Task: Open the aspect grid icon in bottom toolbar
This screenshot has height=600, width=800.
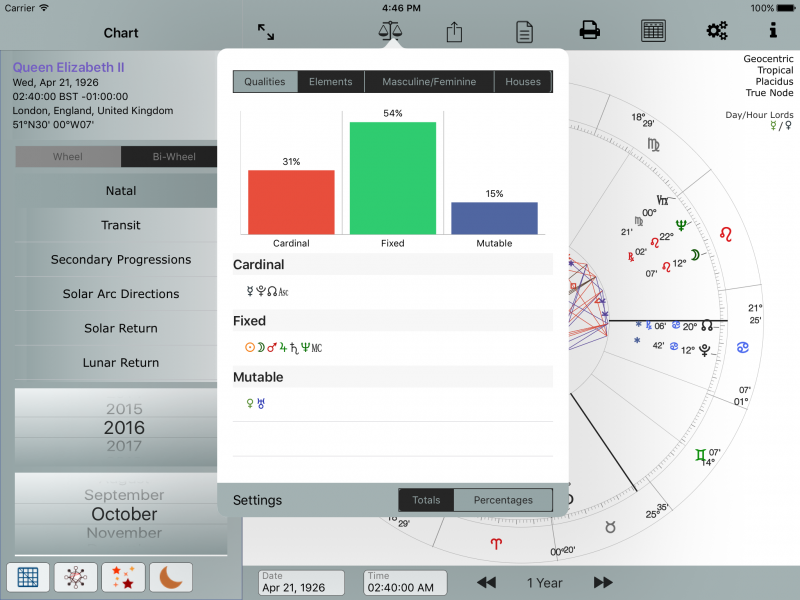Action: tap(29, 577)
